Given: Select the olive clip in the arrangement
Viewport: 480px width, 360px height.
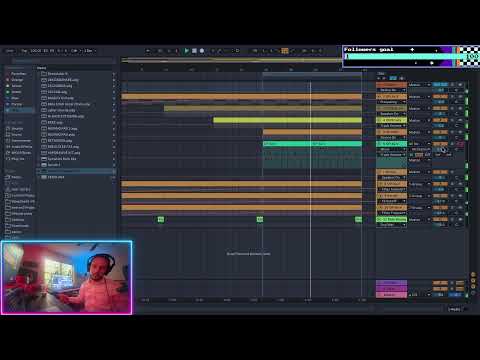Looking at the screenshot, I should pyautogui.click(x=263, y=108).
